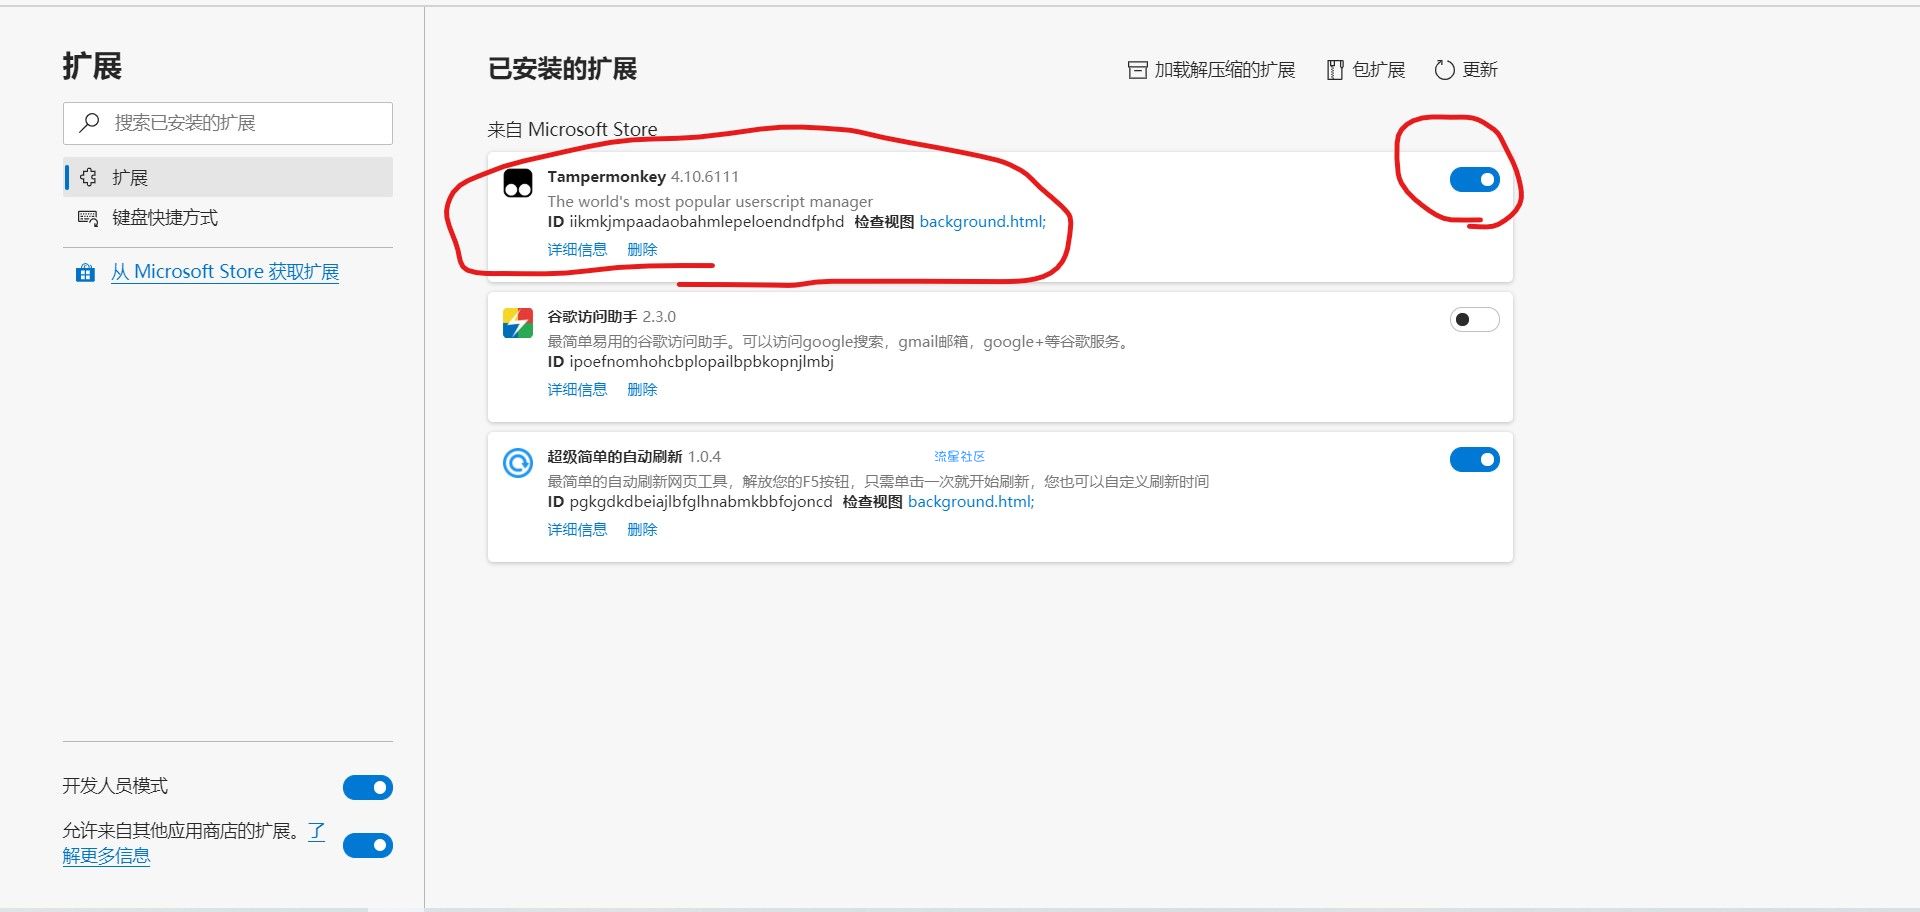Open 从 Microsoft Store 获取扩展 link
The image size is (1920, 912).
click(x=225, y=272)
